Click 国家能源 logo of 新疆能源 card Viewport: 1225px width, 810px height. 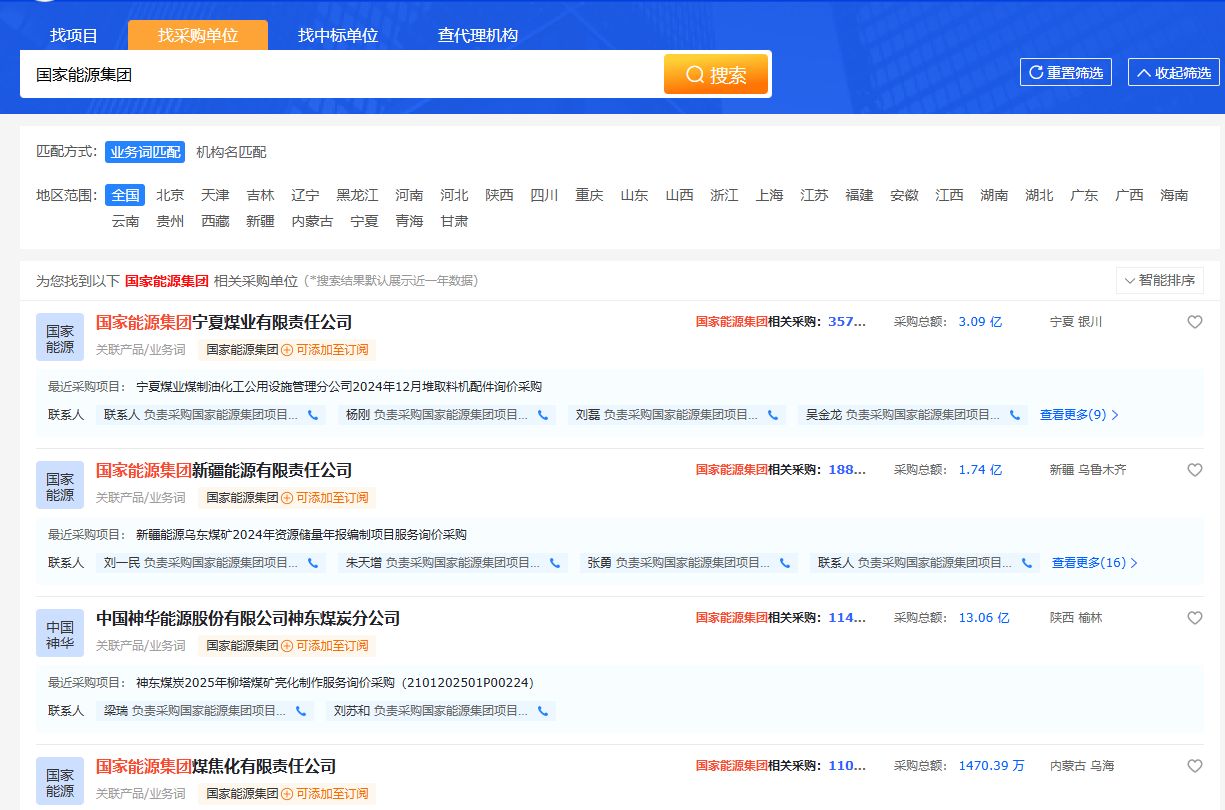pyautogui.click(x=60, y=486)
